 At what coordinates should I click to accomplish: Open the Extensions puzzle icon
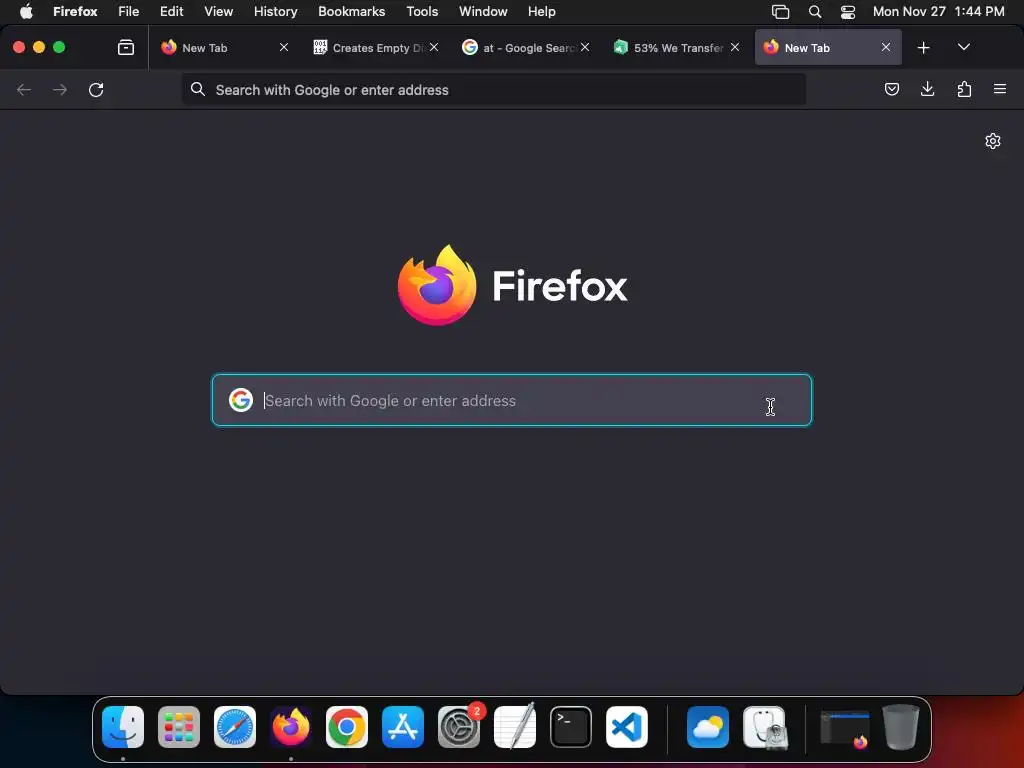(x=964, y=89)
